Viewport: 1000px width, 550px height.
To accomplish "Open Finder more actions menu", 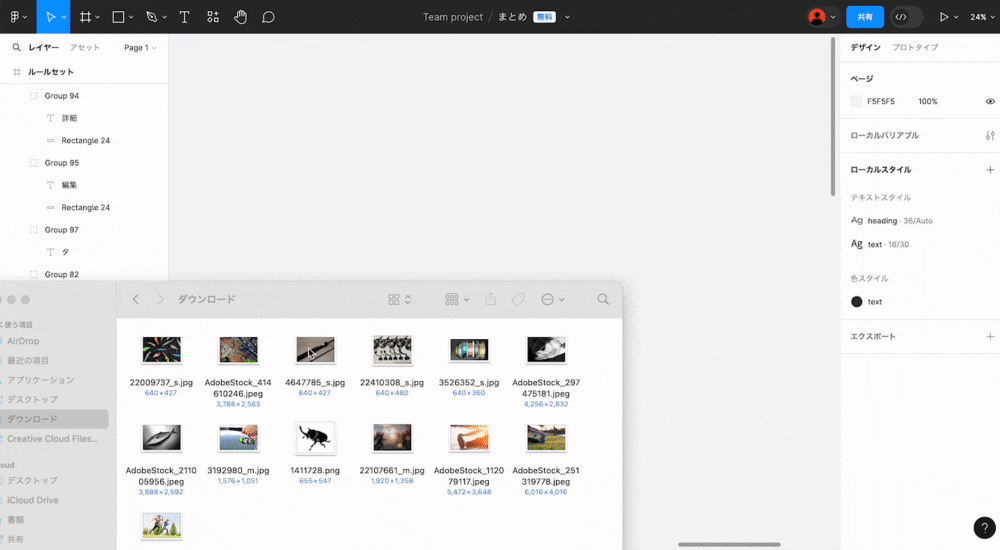I will tap(552, 299).
